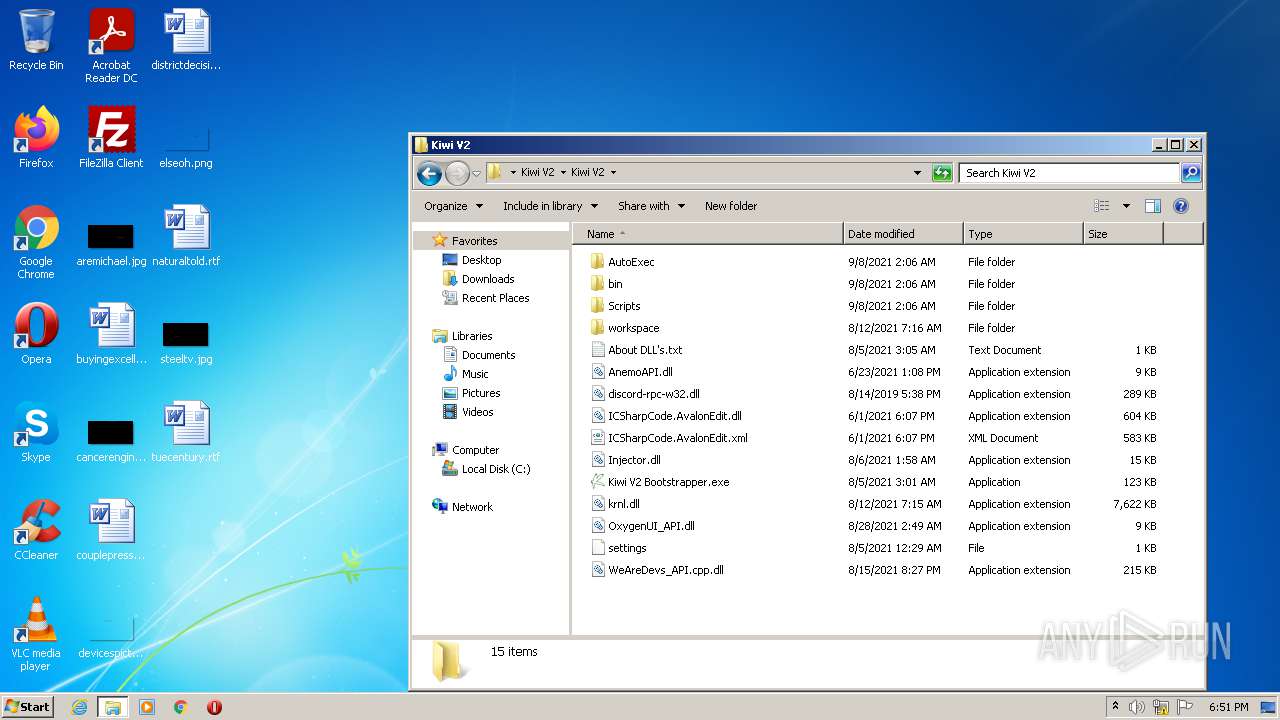Screen dimensions: 1280x720
Task: Expand more view options arrow
Action: tap(1126, 206)
